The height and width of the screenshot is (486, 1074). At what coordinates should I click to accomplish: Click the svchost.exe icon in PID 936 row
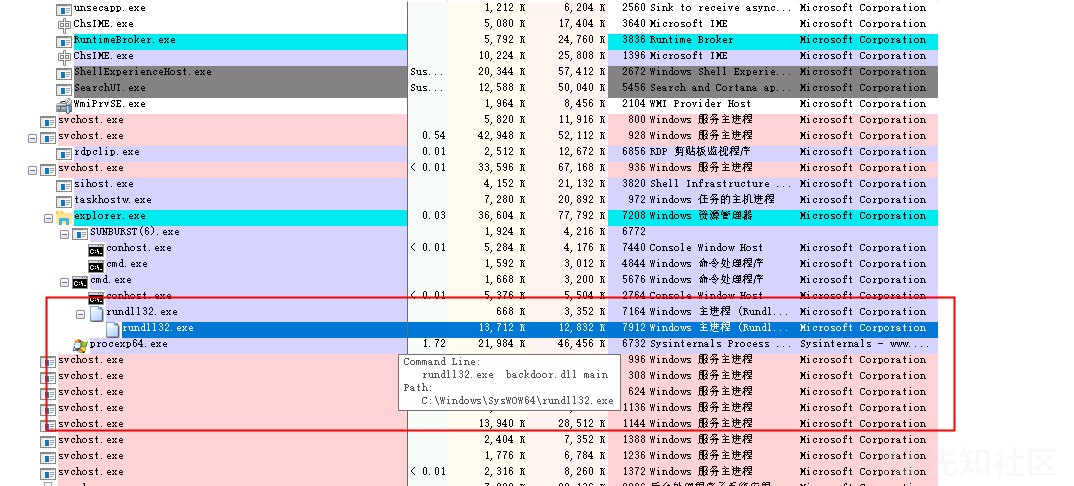[48, 169]
